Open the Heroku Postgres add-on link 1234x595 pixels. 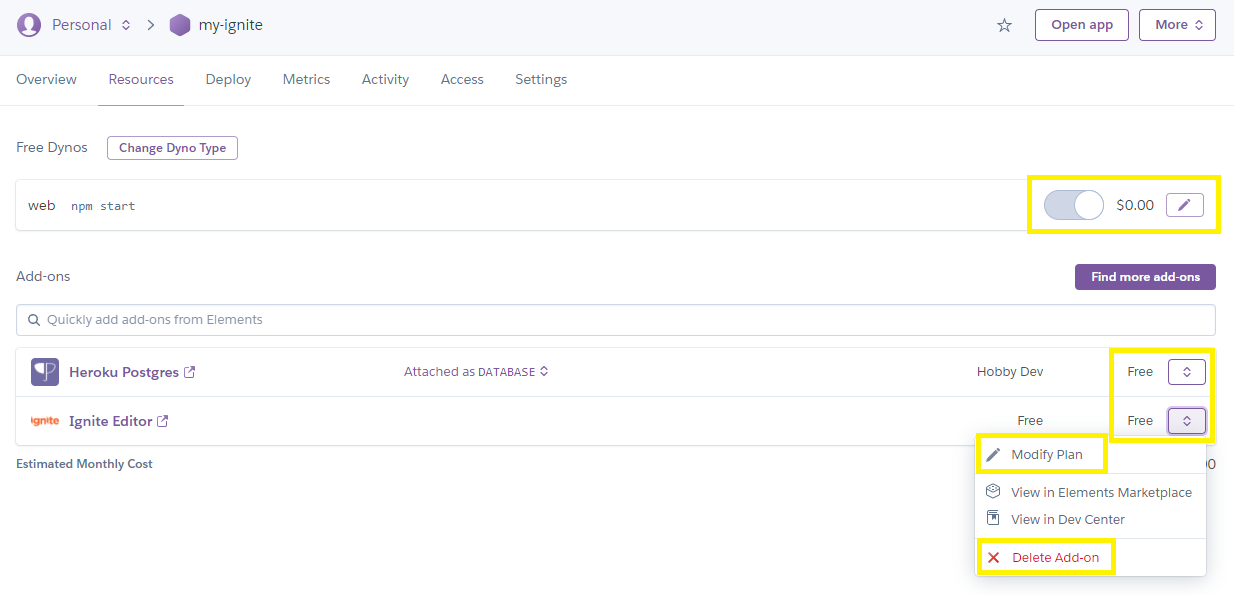[124, 372]
